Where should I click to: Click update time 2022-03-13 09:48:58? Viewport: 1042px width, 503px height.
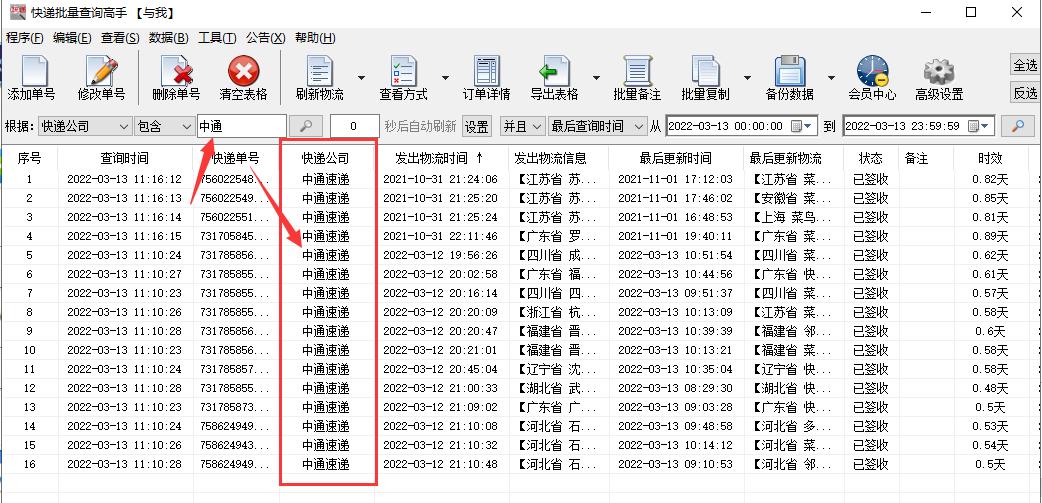click(675, 426)
